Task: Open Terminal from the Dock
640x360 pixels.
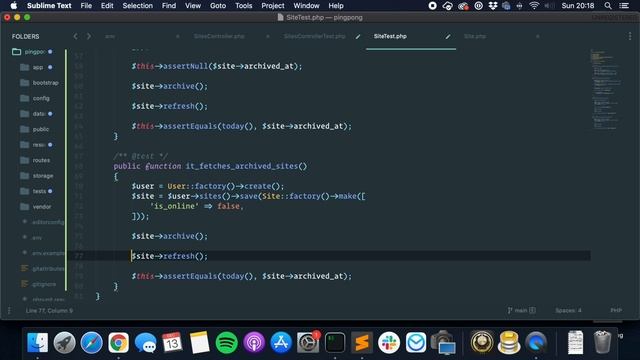Action: click(335, 342)
